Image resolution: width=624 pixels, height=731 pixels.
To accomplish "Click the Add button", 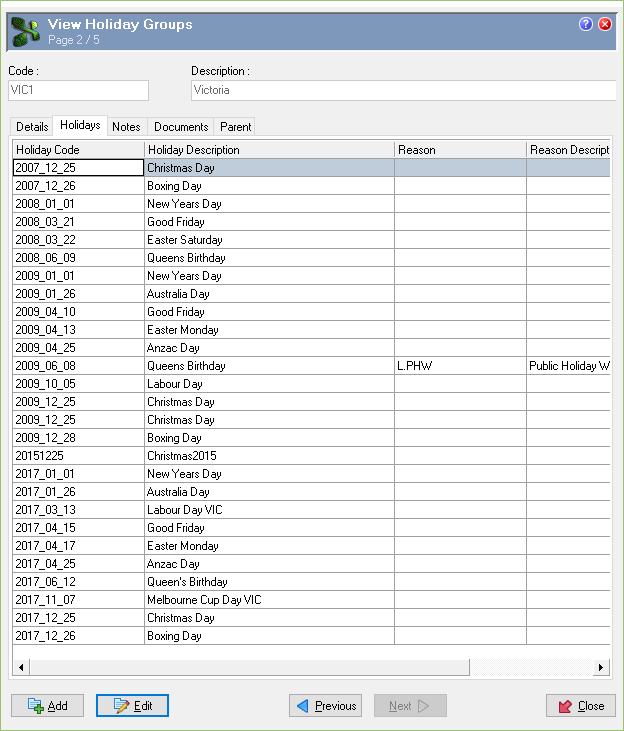I will tap(48, 706).
